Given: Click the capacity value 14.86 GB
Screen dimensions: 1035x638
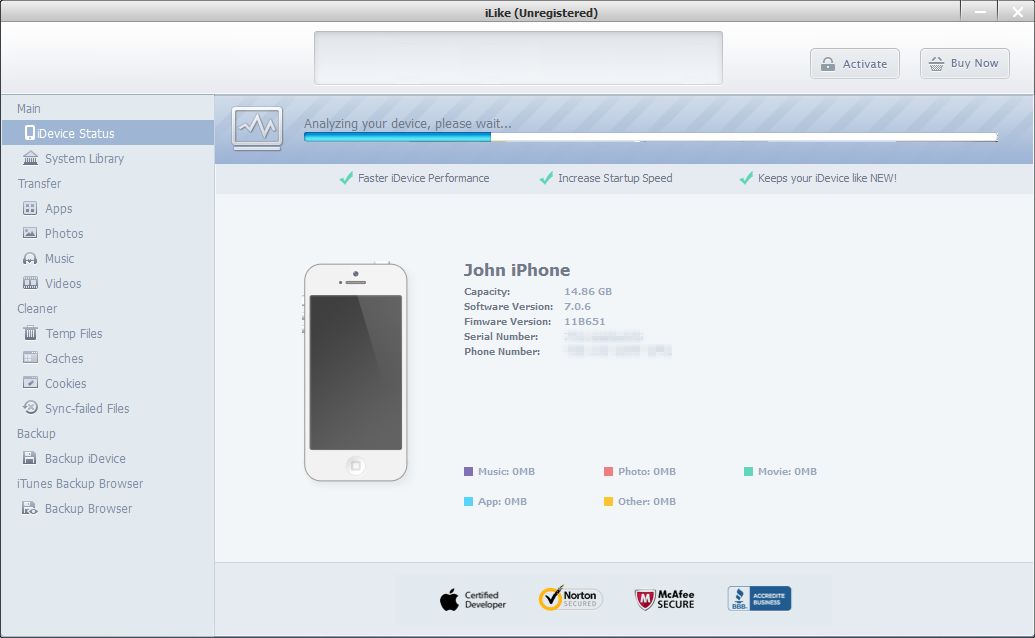Looking at the screenshot, I should tap(587, 292).
